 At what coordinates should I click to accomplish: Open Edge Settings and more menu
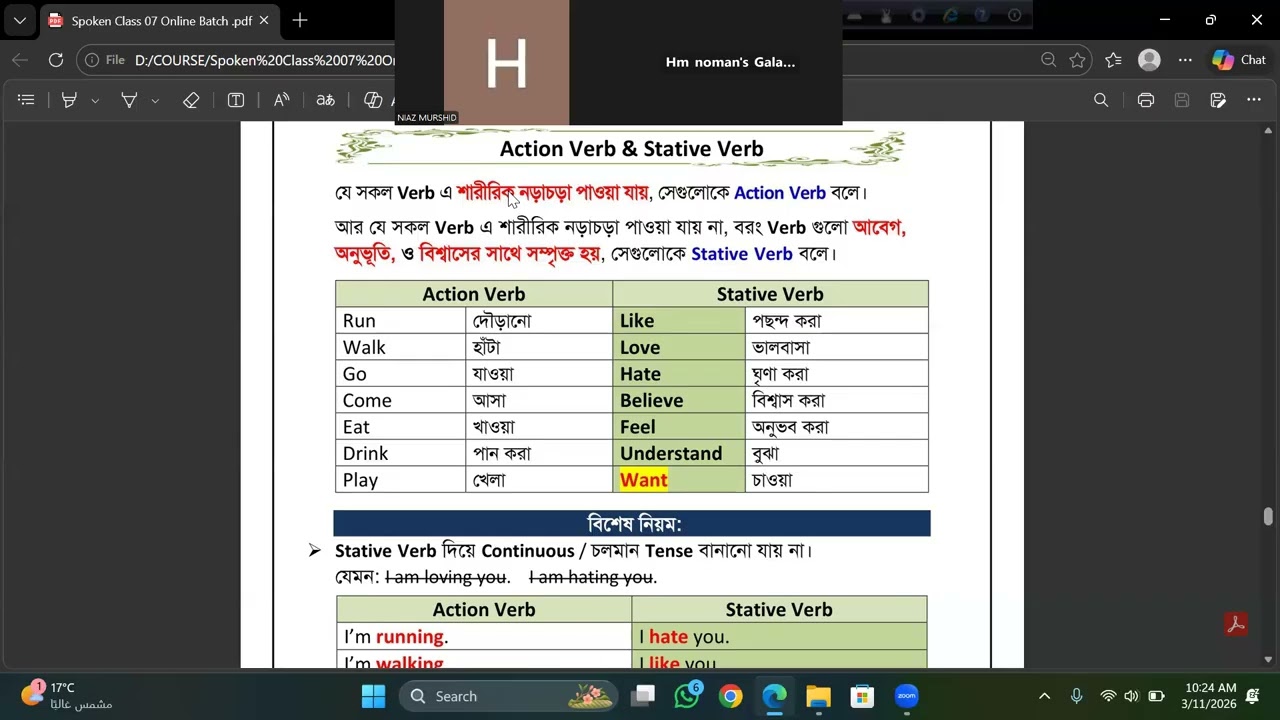pos(1185,60)
